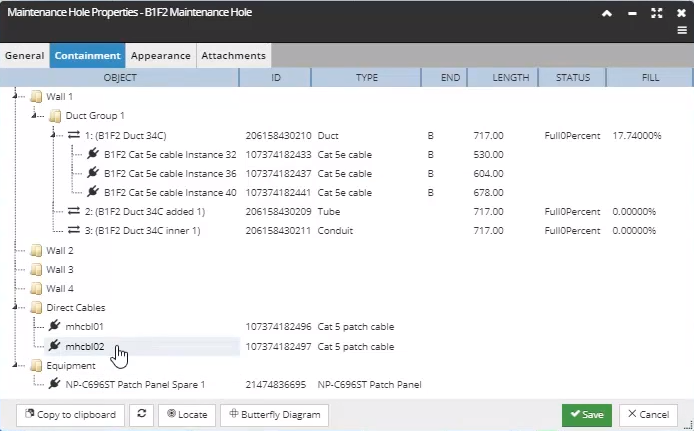Click the 17.74000% fill value

point(636,135)
